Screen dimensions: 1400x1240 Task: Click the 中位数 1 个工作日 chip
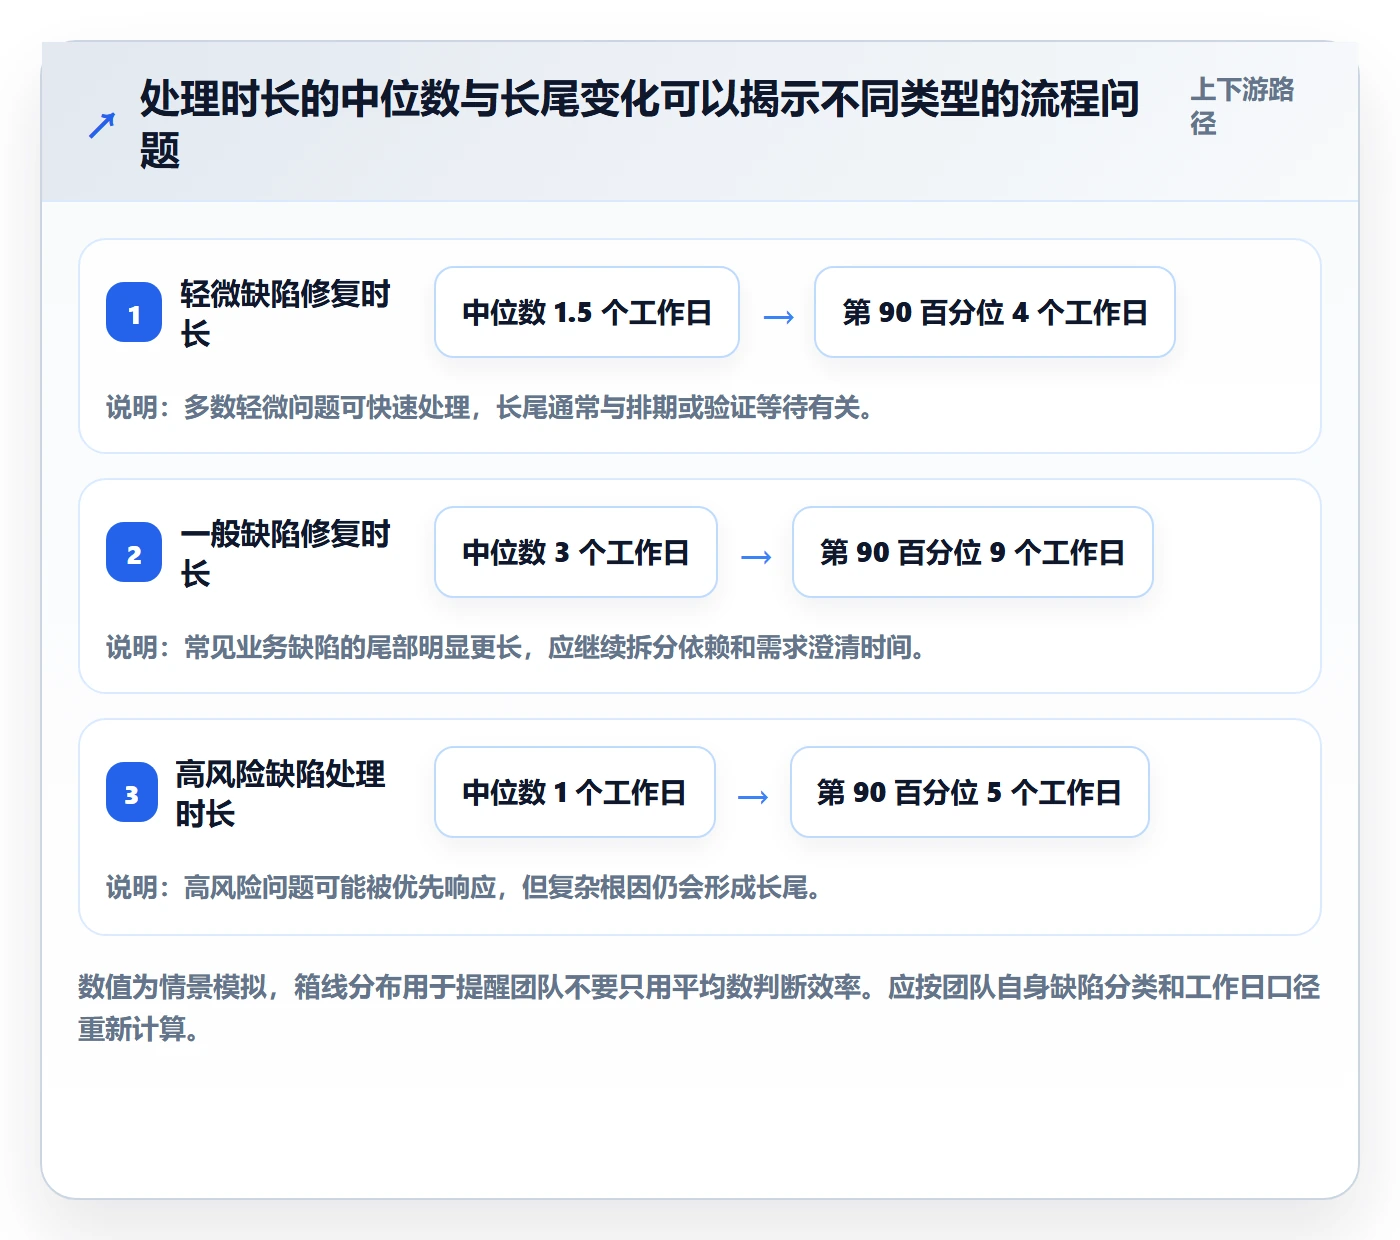(575, 792)
